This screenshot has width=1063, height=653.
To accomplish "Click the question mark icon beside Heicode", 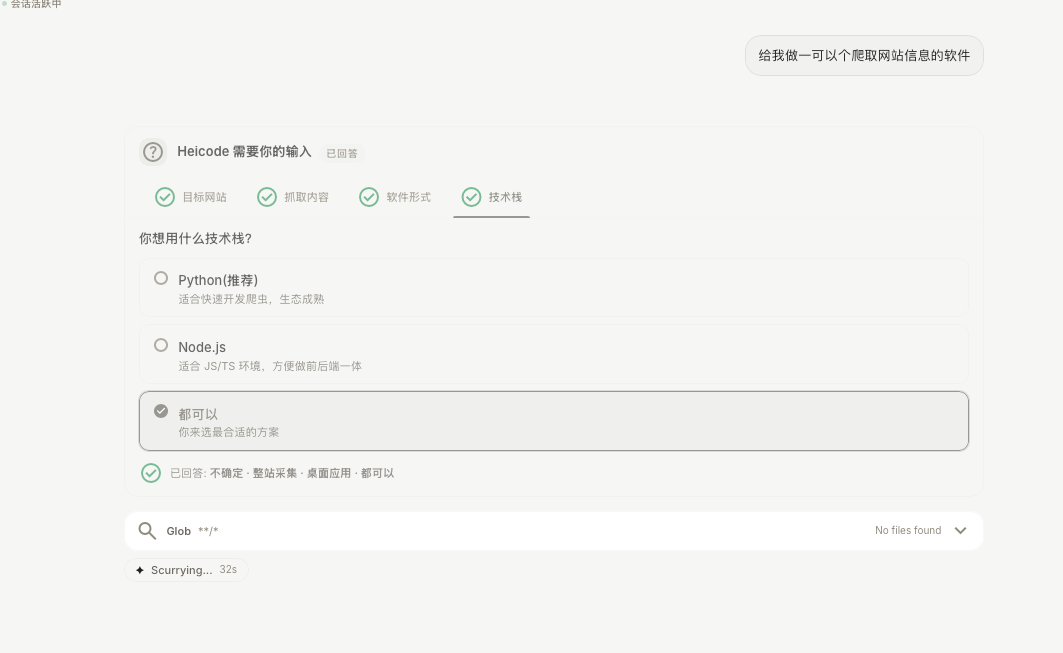I will pyautogui.click(x=153, y=152).
